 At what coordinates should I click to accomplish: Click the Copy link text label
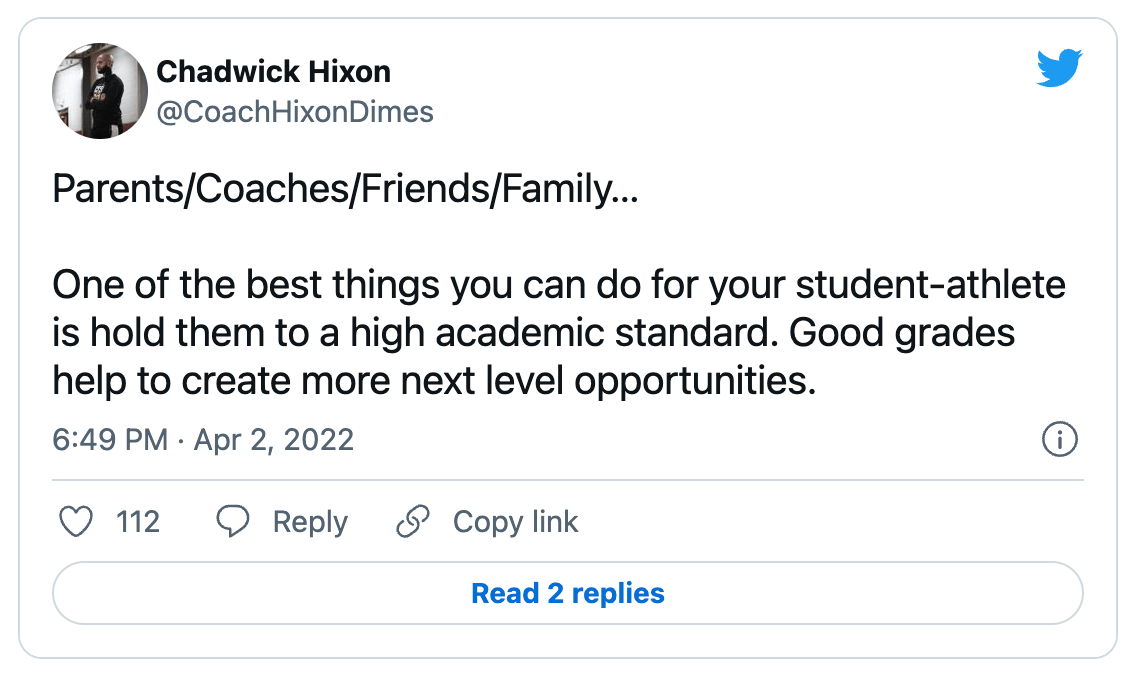click(x=516, y=521)
